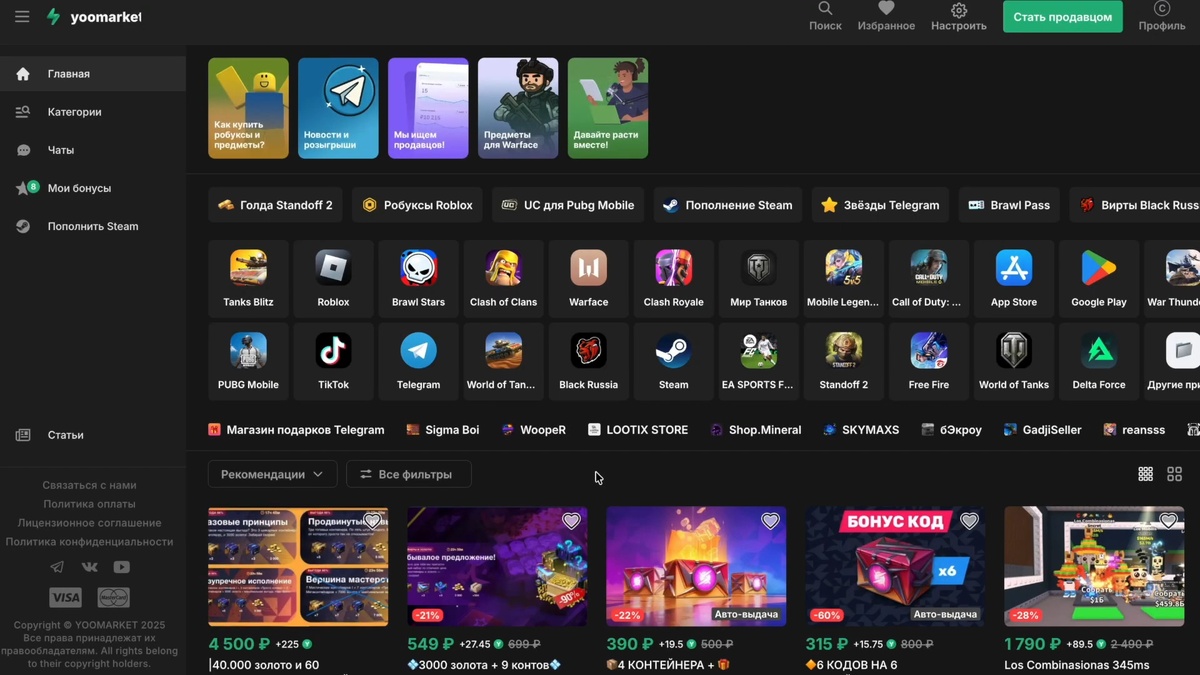Image resolution: width=1200 pixels, height=675 pixels.
Task: Favorite the 4 500 ₽ listing heart
Action: pyautogui.click(x=372, y=521)
